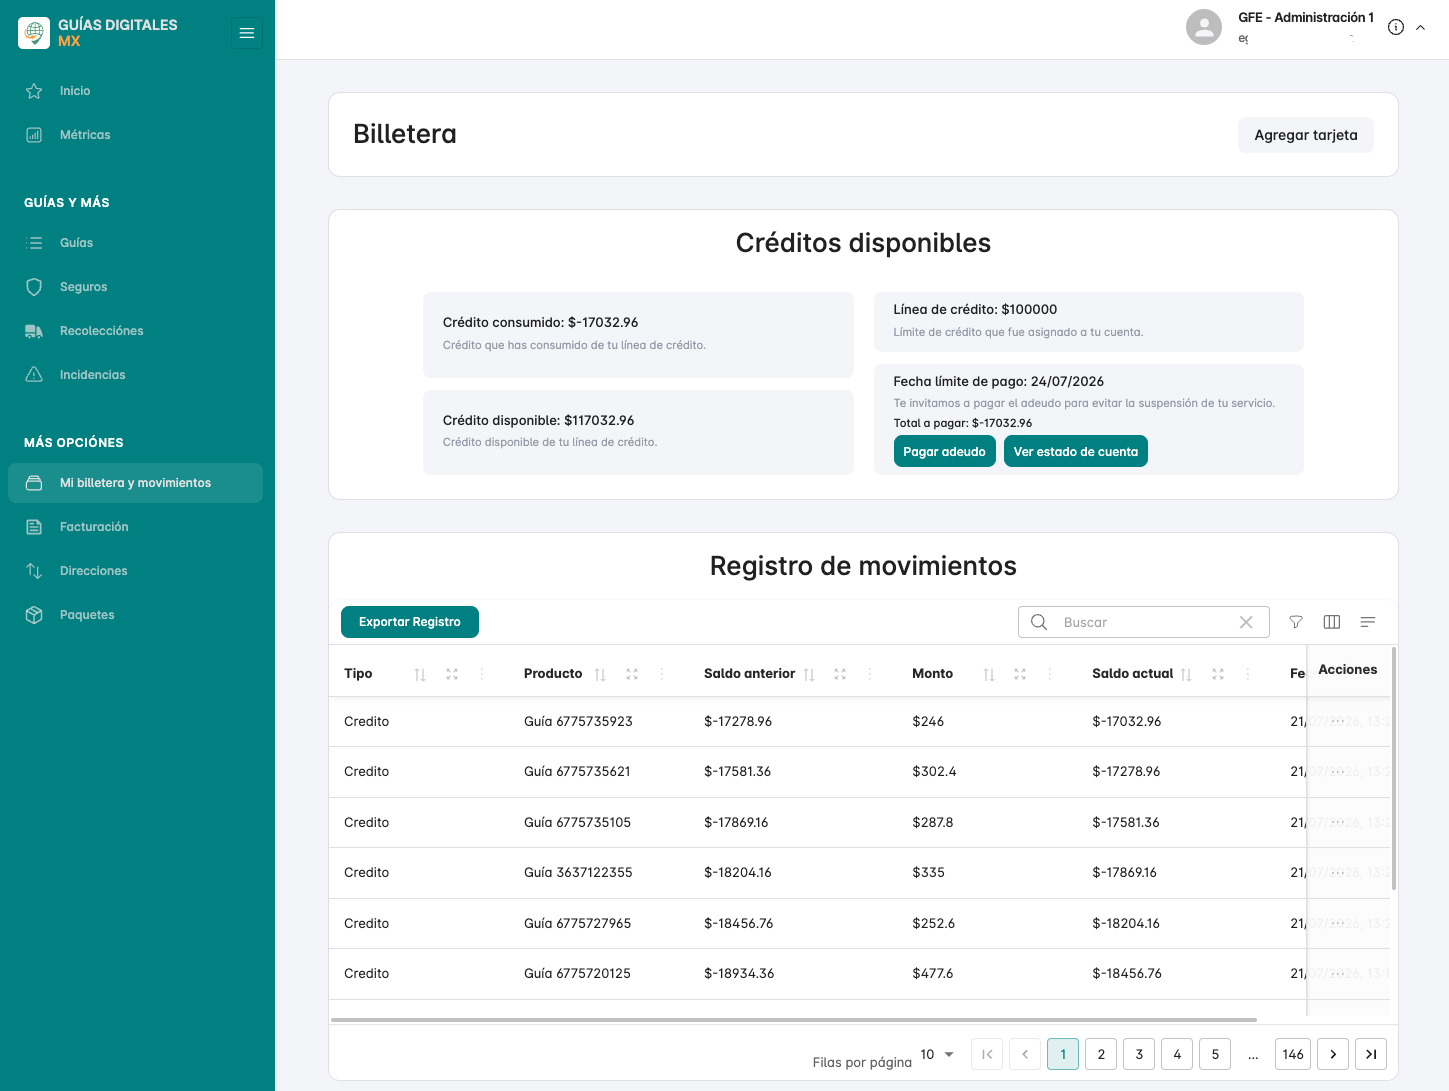1449x1091 pixels.
Task: Click the Agregar tarjeta button
Action: click(x=1306, y=135)
